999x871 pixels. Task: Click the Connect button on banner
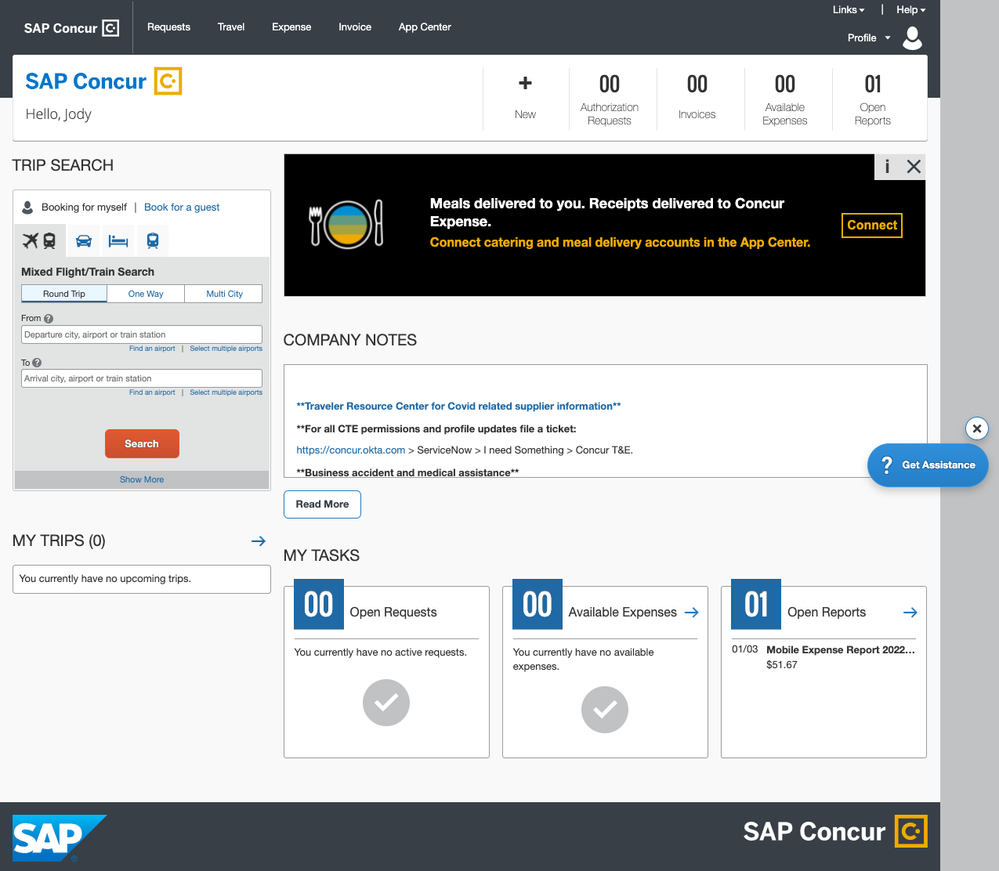coord(872,225)
